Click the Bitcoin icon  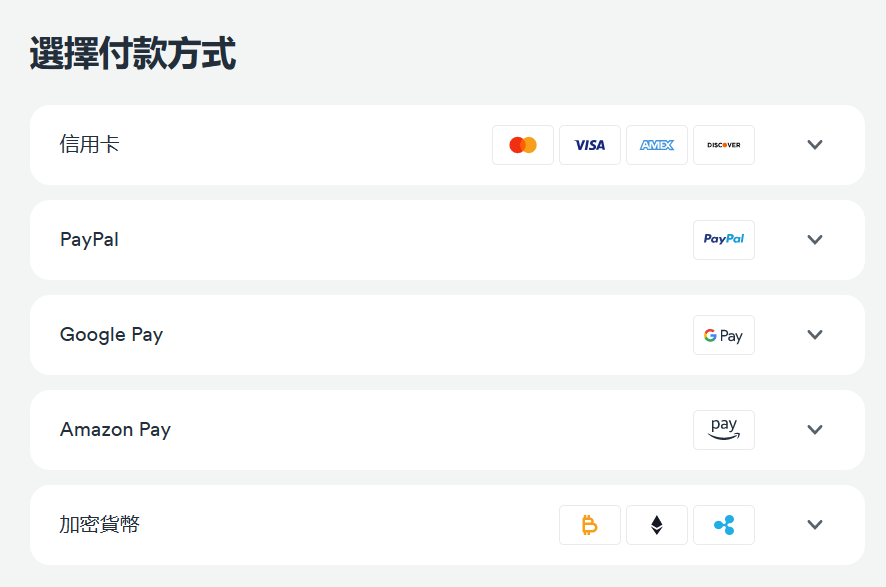pyautogui.click(x=590, y=525)
